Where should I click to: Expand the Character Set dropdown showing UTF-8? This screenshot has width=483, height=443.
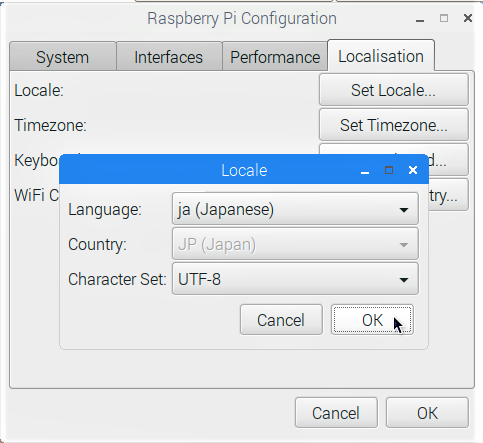(295, 279)
